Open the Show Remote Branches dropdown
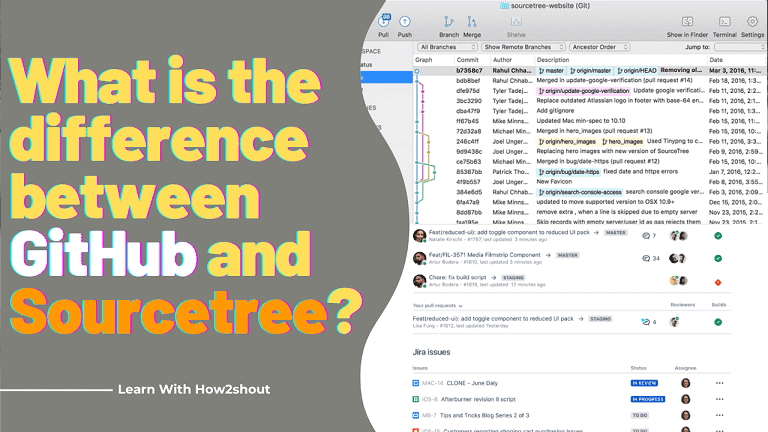Screen dimensions: 768x432 523,47
